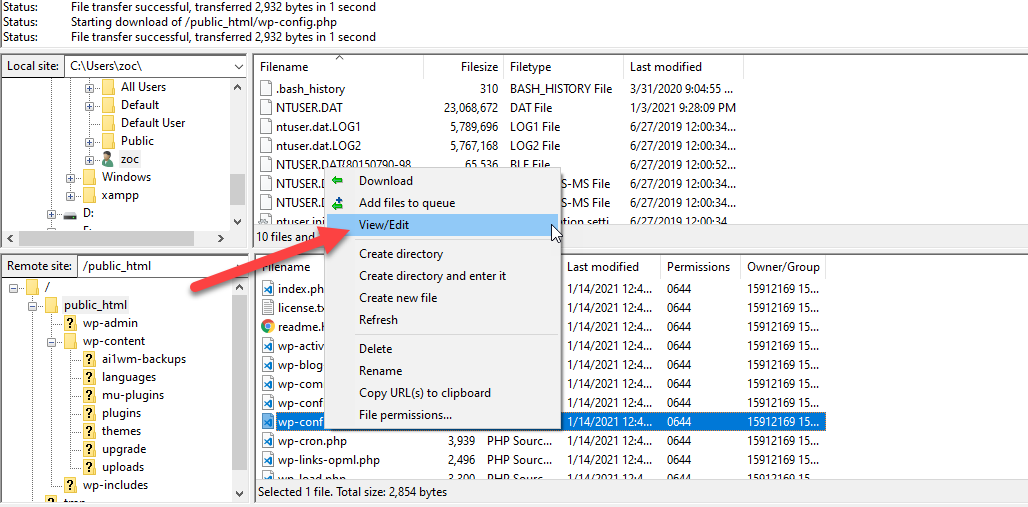Viewport: 1028px width, 507px height.
Task: Select the themes folder icon
Action: pos(89,432)
